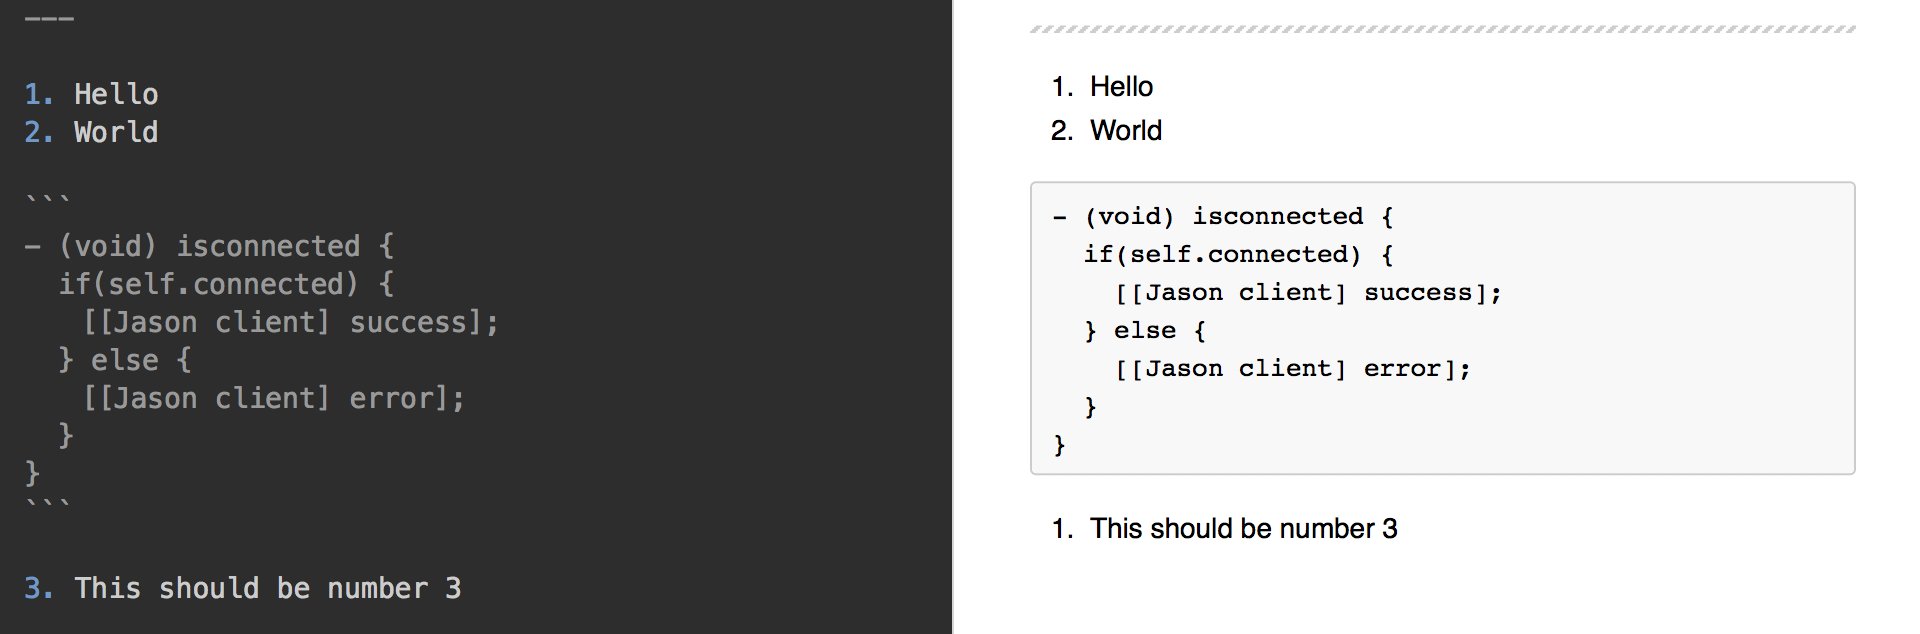Image resolution: width=1920 pixels, height=634 pixels.
Task: Click 'if(self.connected) {' in the editor
Action: 226,284
